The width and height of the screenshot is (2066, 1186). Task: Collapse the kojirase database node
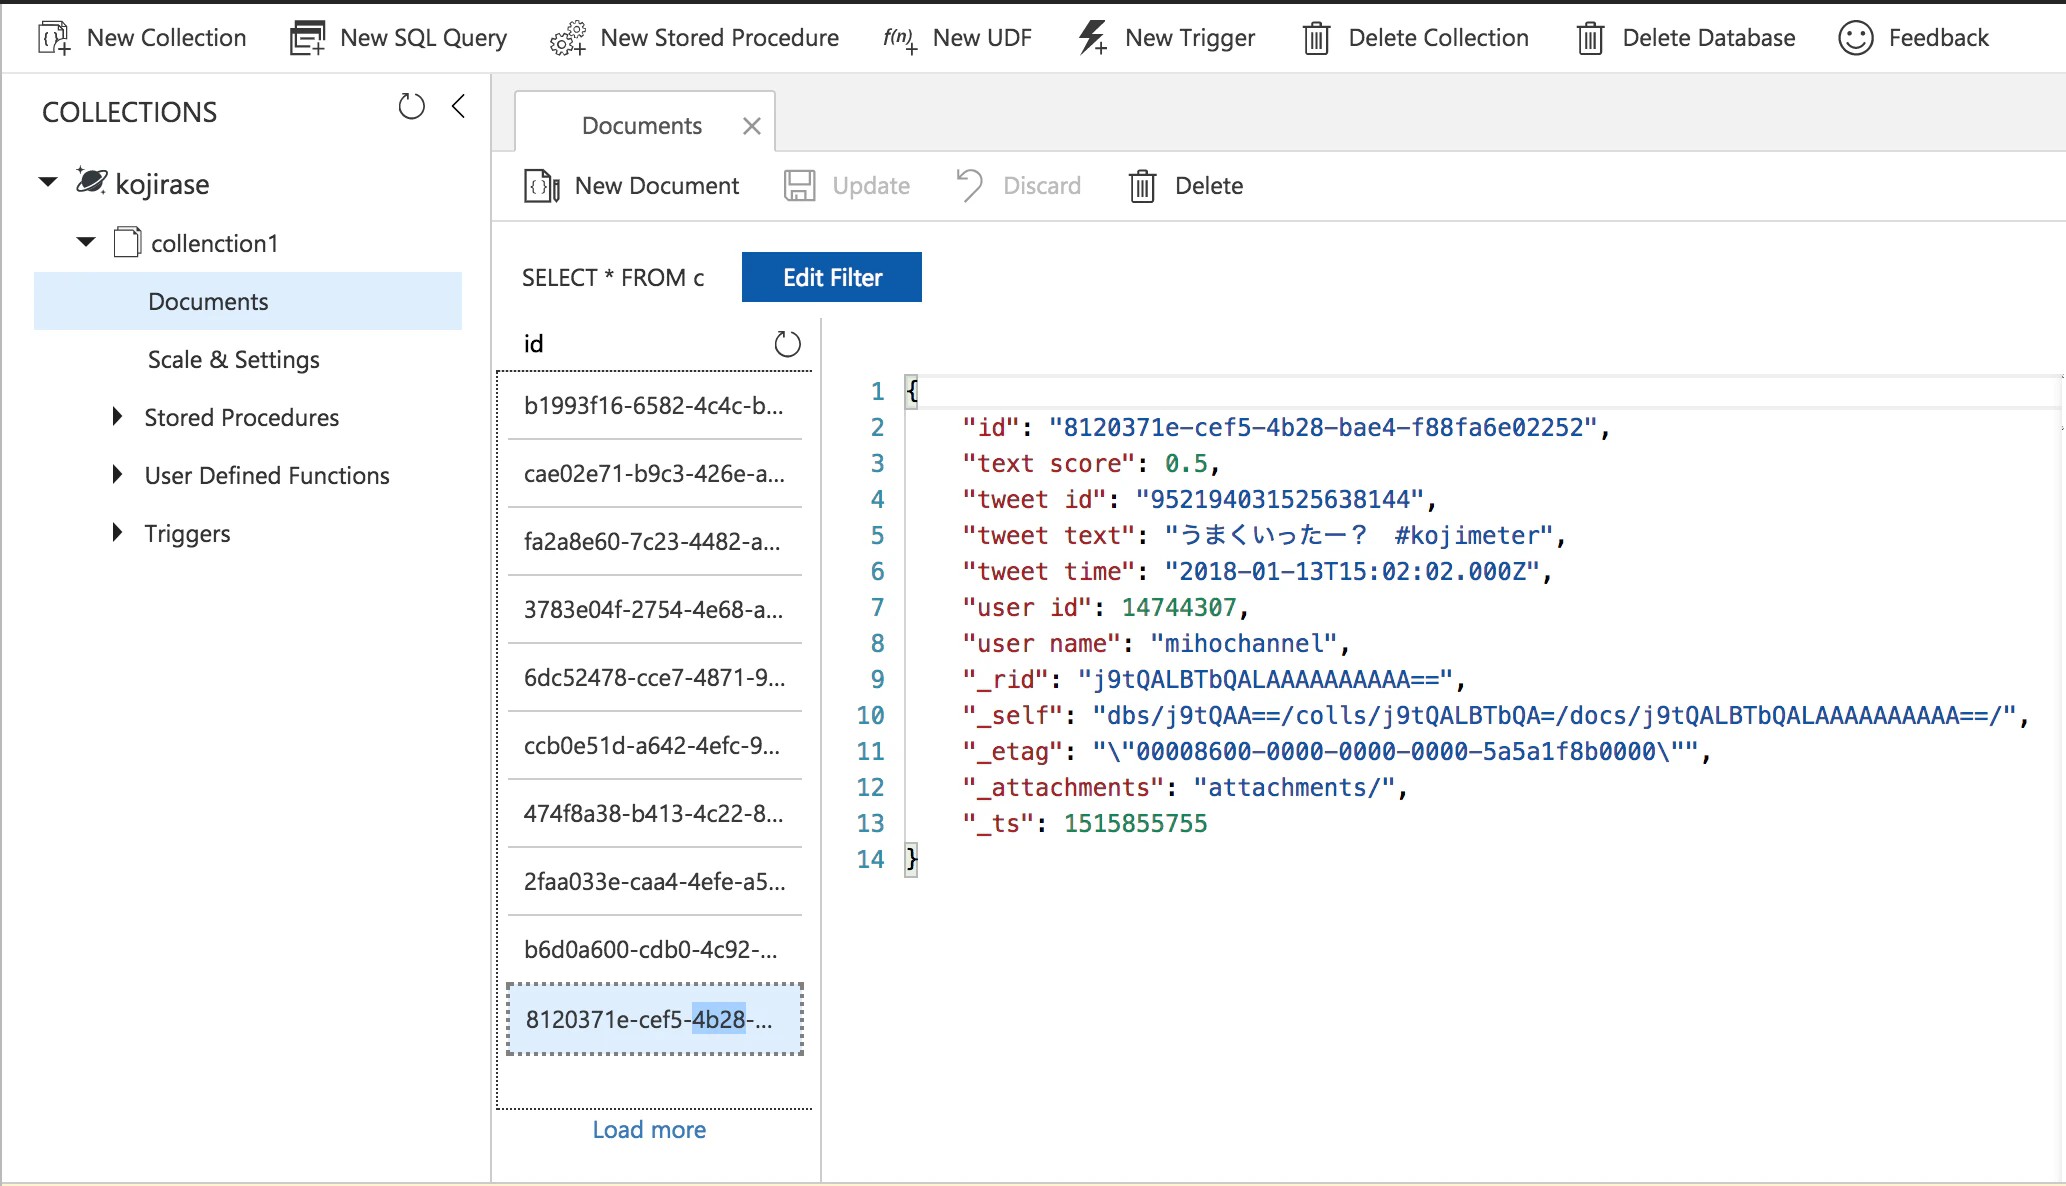point(48,182)
